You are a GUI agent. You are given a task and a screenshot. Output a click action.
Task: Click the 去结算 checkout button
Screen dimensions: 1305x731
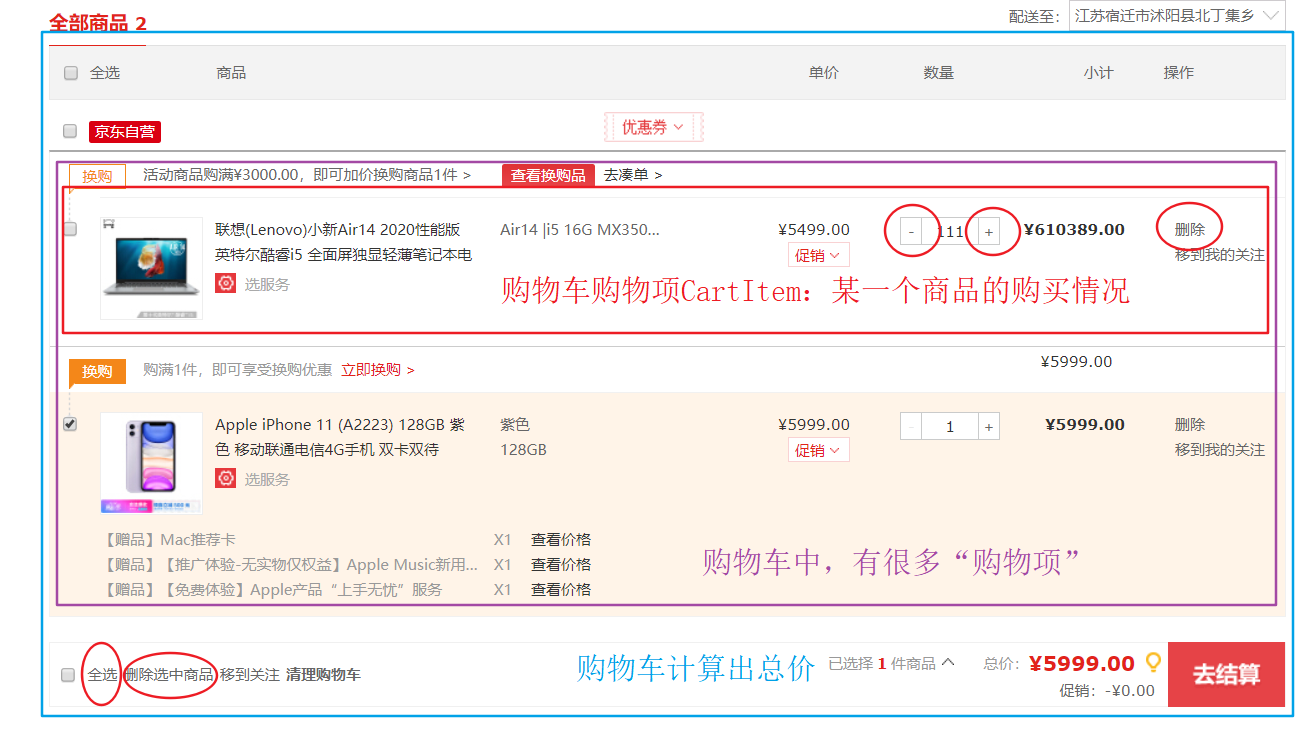1226,674
